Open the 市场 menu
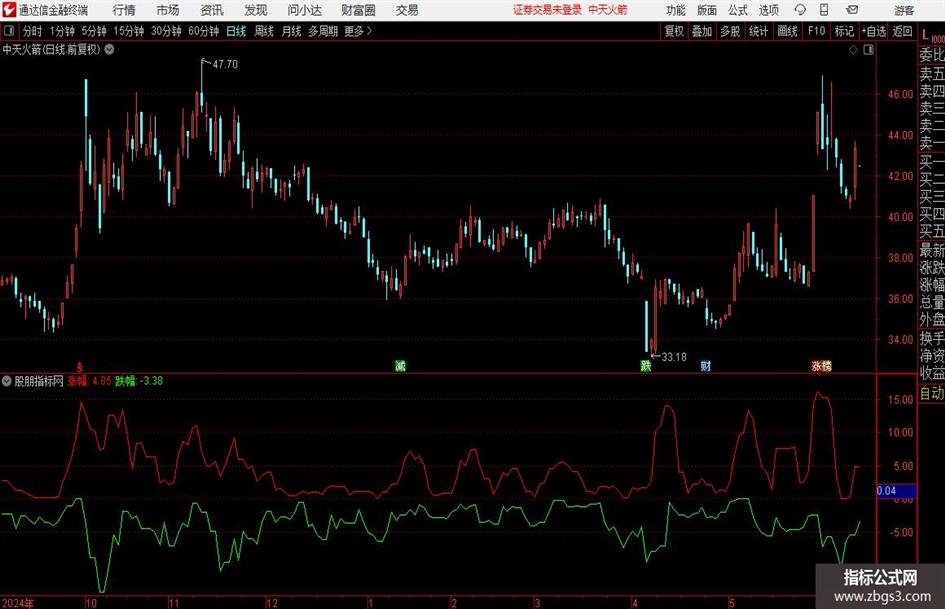This screenshot has height=609, width=945. coord(168,10)
